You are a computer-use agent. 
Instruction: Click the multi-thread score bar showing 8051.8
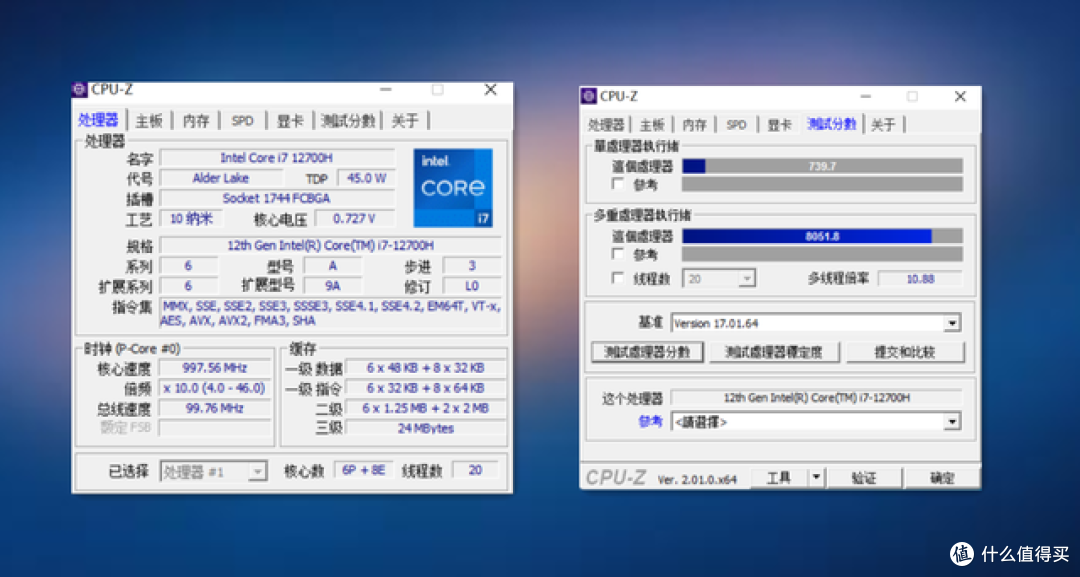point(822,236)
